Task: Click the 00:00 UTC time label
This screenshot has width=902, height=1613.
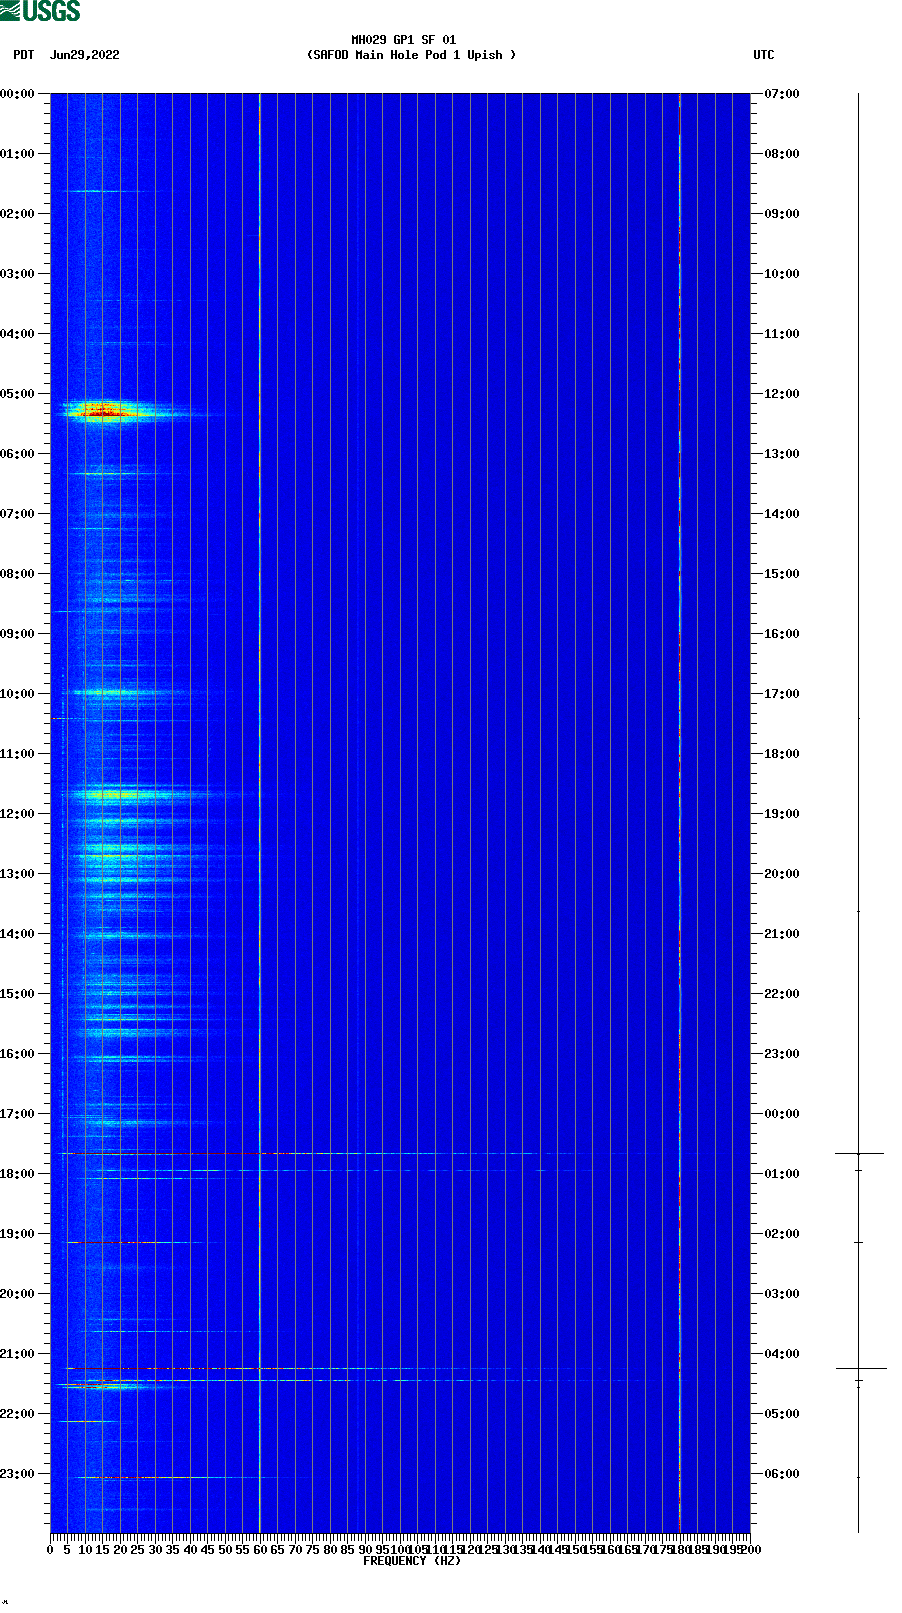Action: [781, 1114]
